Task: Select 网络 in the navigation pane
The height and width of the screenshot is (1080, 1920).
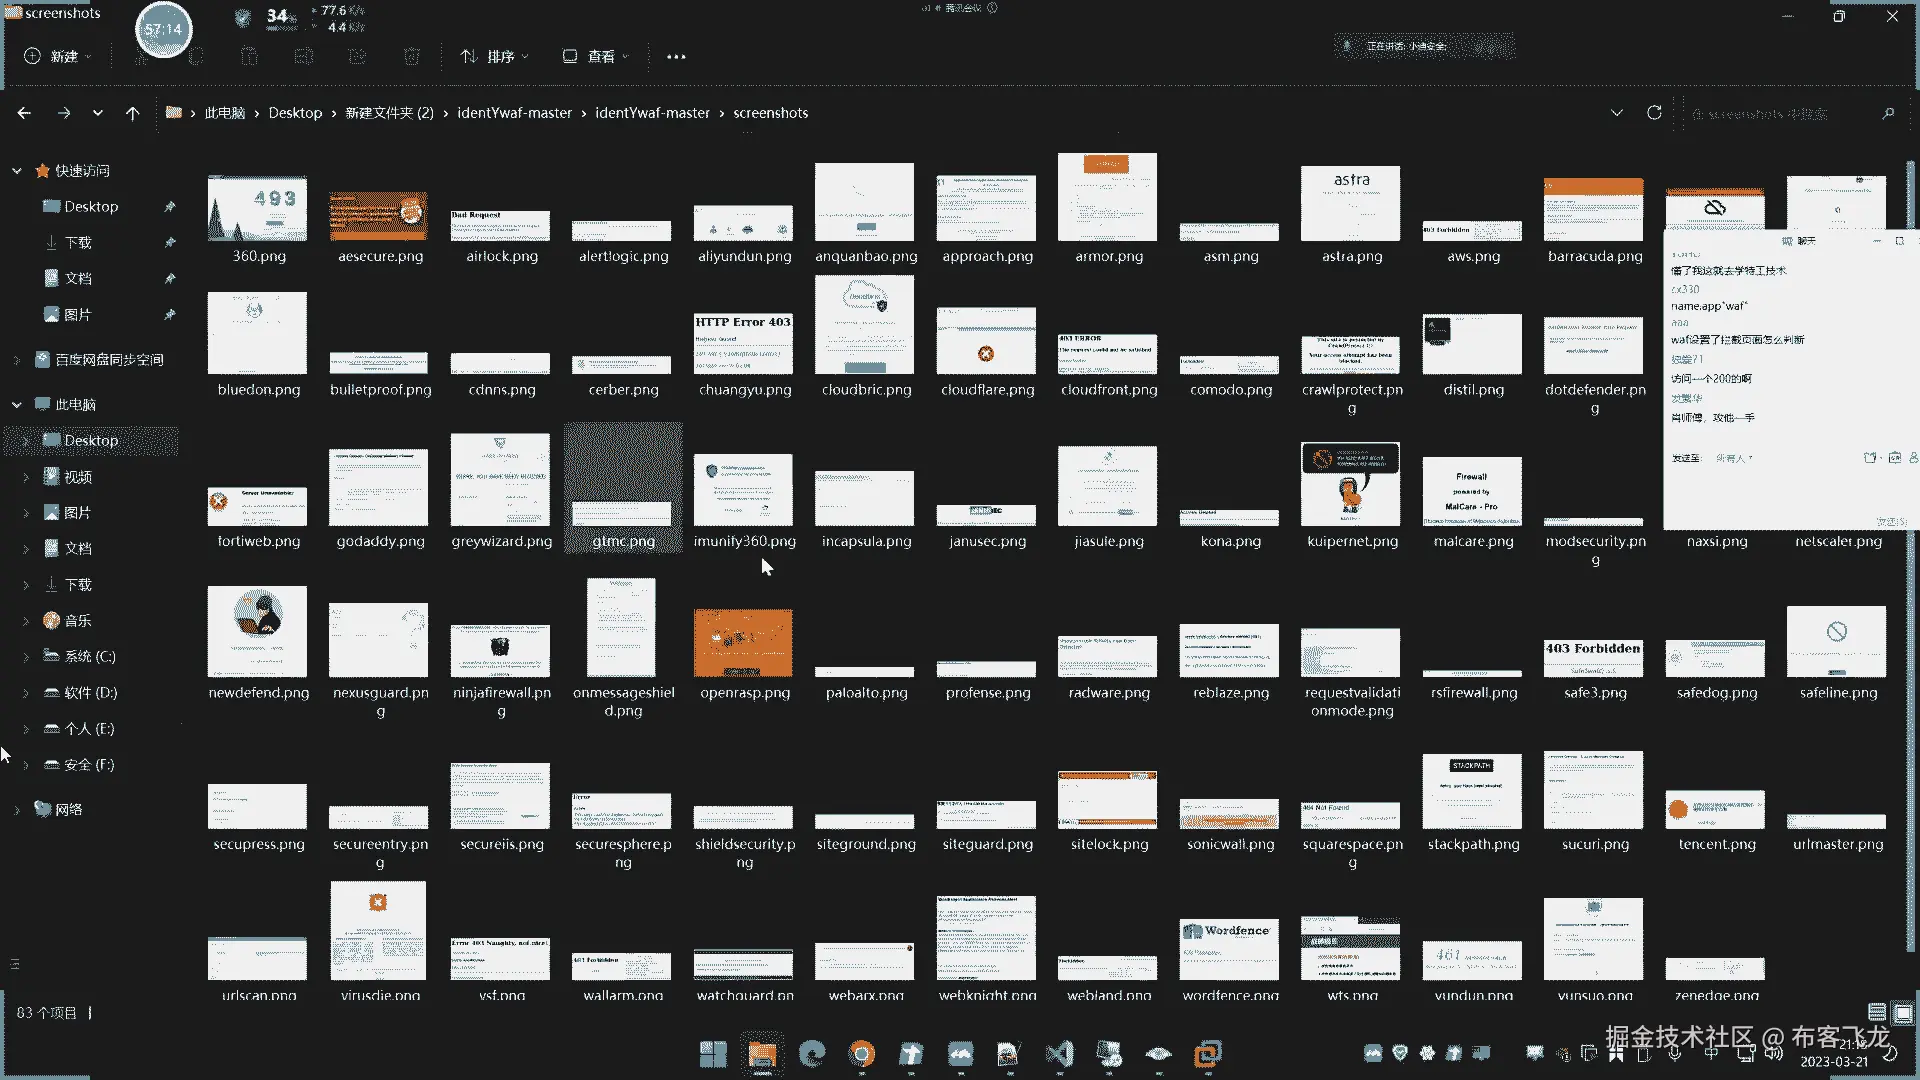Action: 68,809
